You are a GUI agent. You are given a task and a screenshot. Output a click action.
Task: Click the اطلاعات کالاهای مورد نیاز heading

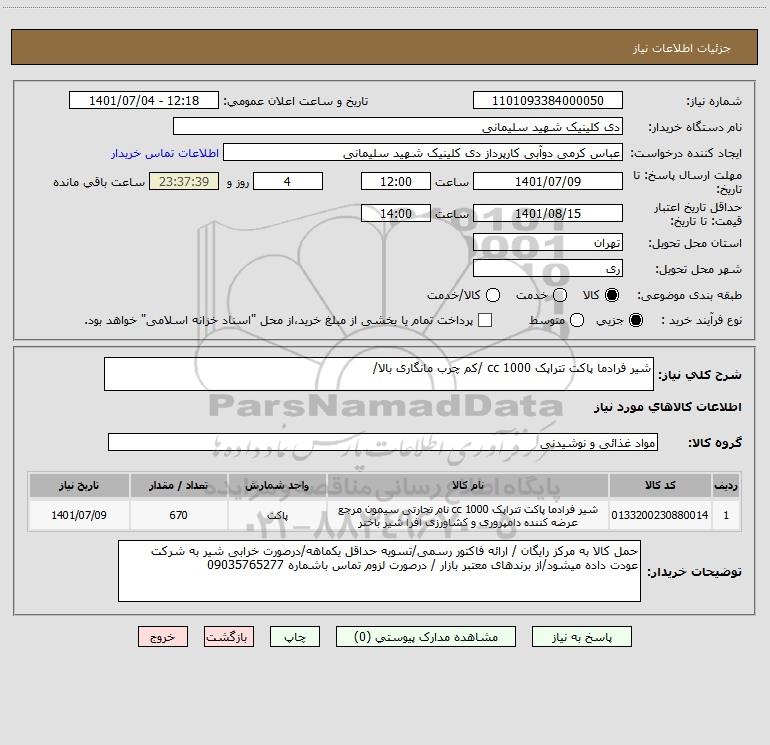coord(668,407)
